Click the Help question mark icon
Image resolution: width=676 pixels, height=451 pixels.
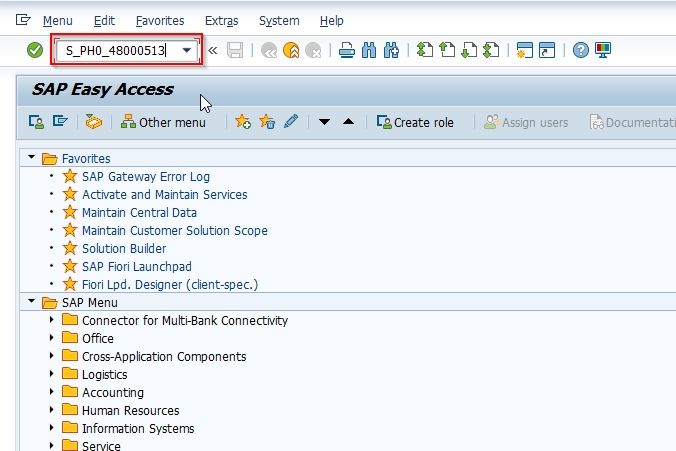click(x=580, y=50)
